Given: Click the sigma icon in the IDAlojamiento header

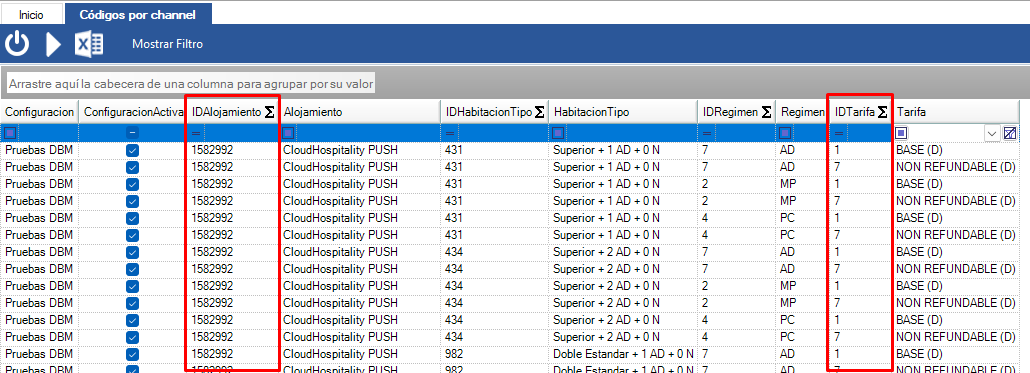Looking at the screenshot, I should pos(269,112).
